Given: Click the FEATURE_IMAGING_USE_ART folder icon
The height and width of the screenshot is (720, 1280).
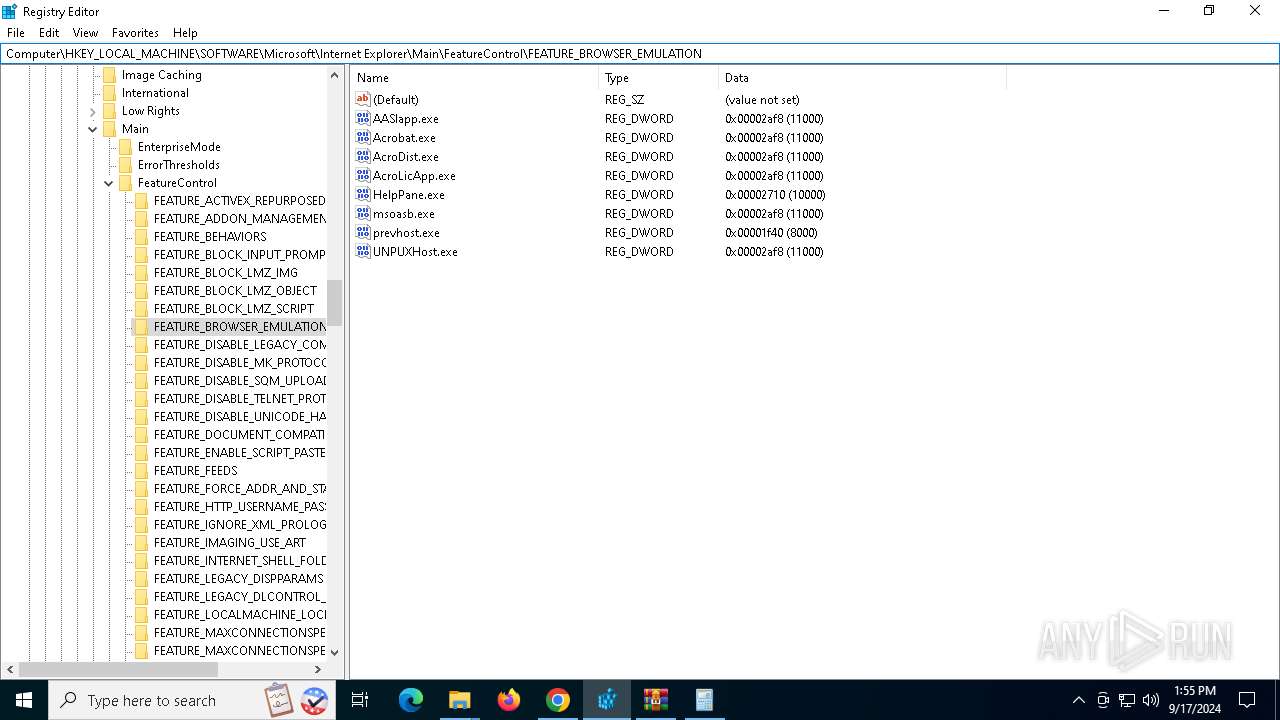Looking at the screenshot, I should [x=141, y=543].
